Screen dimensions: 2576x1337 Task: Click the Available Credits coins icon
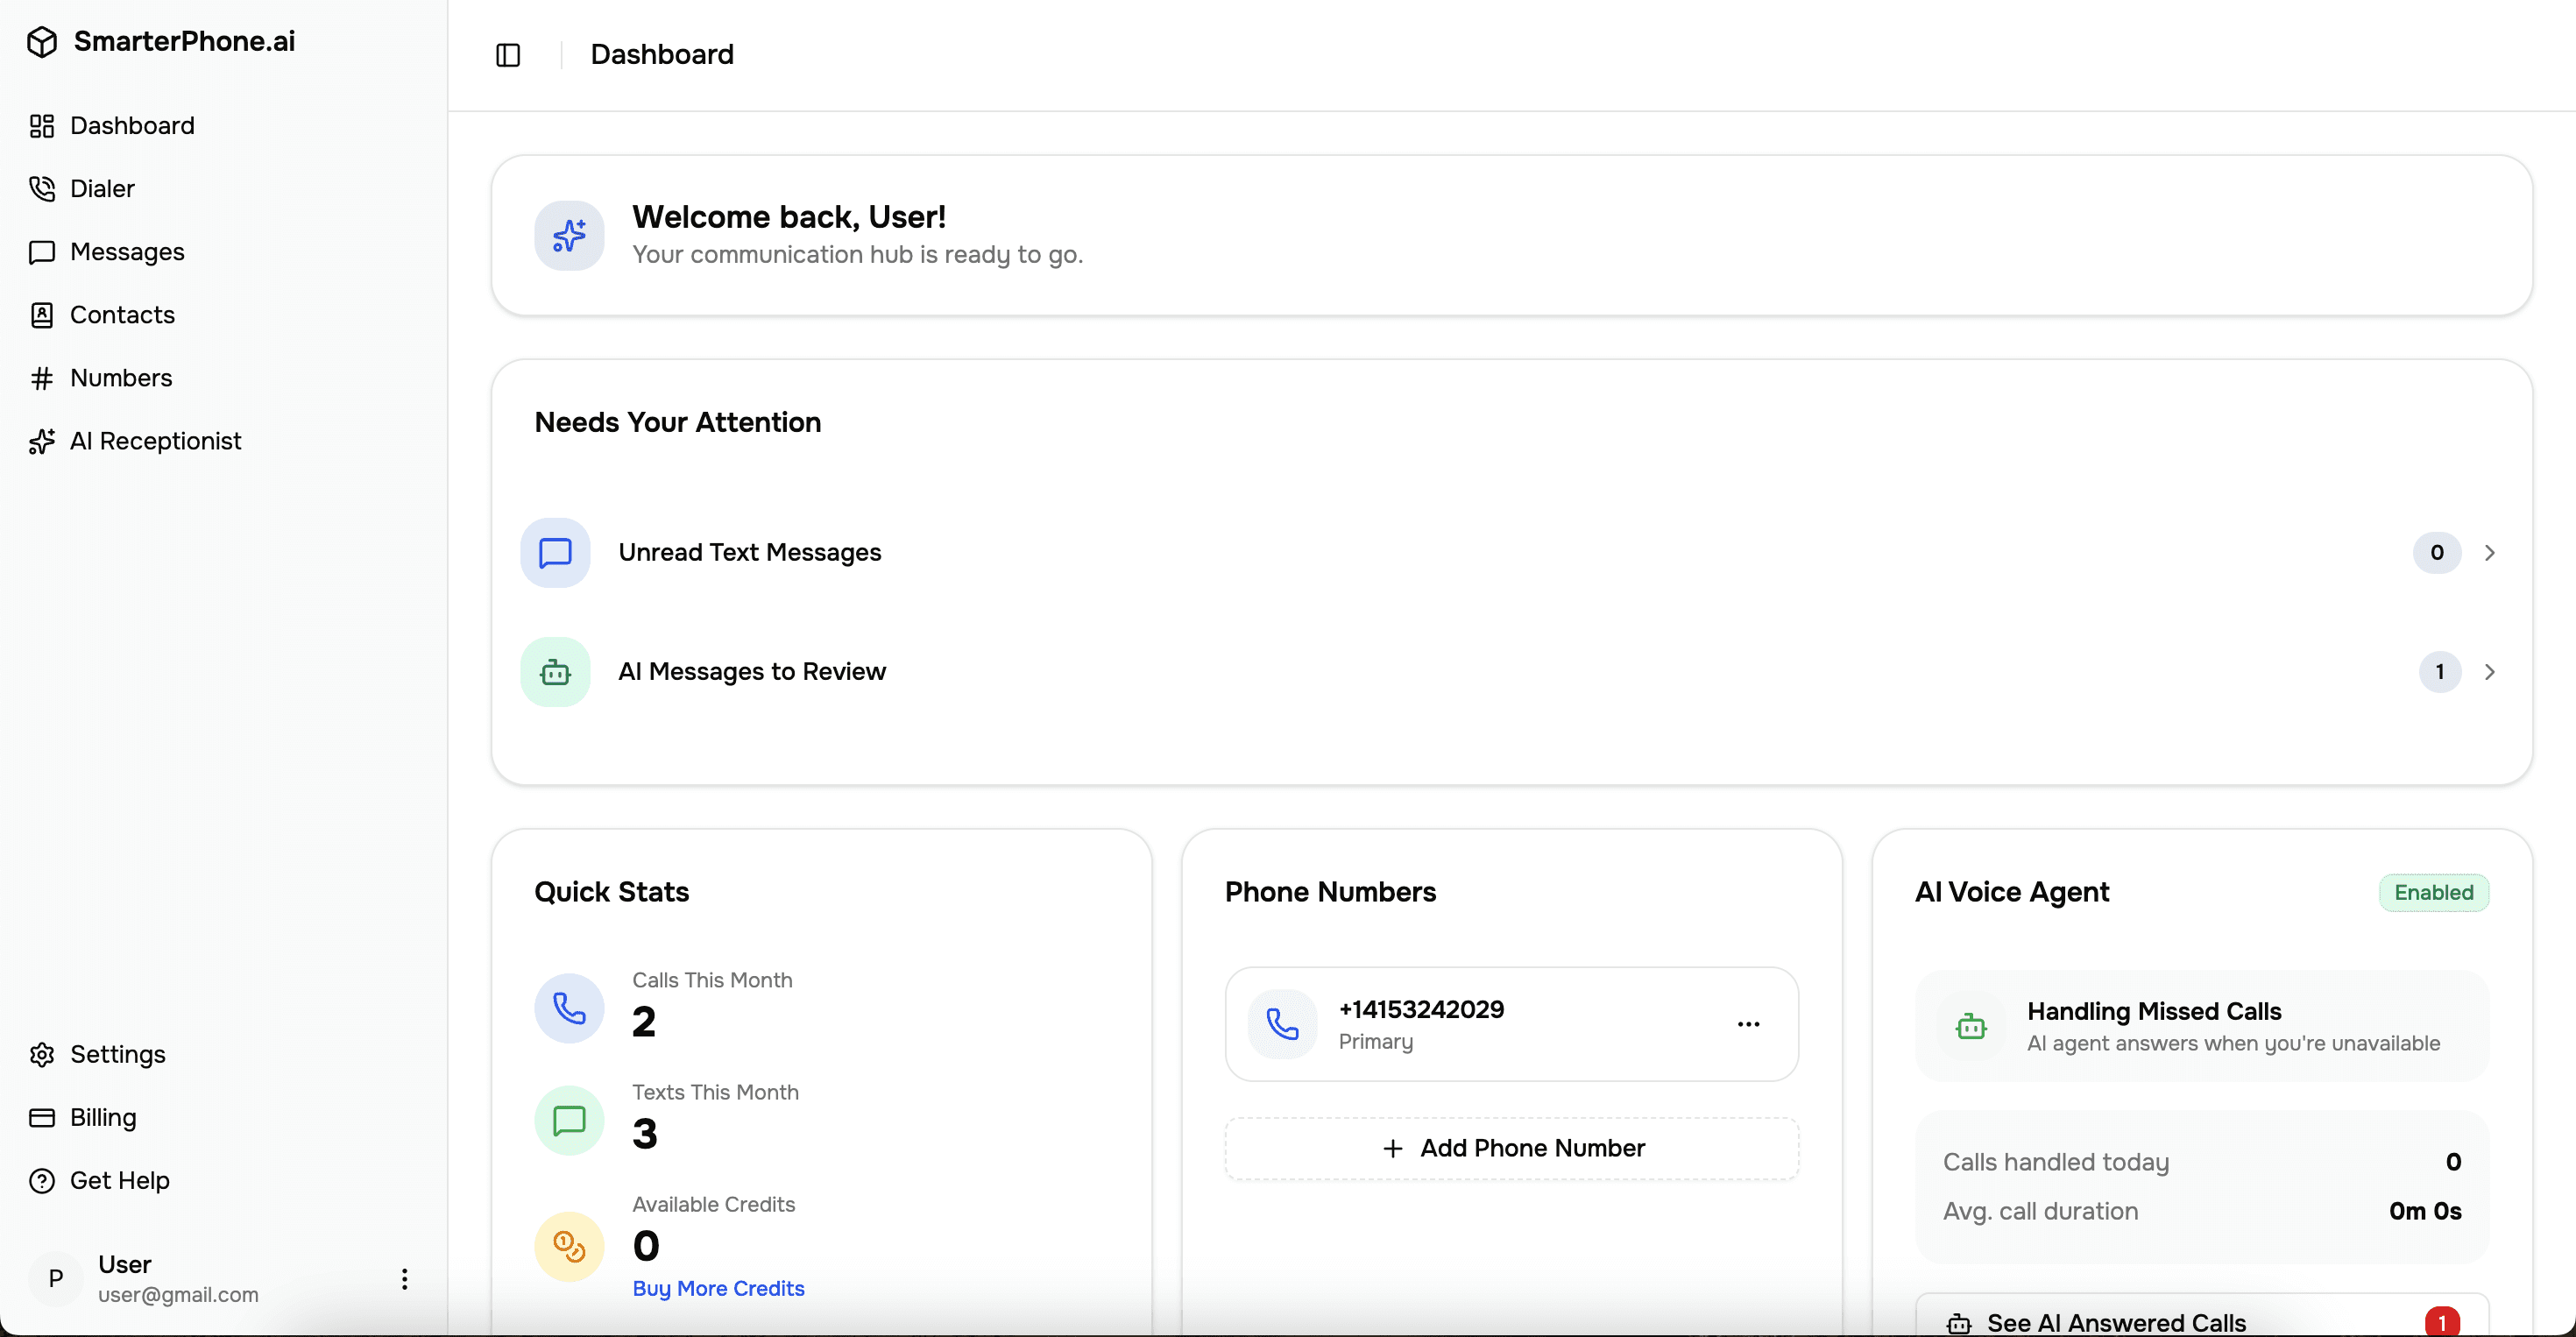pos(569,1247)
